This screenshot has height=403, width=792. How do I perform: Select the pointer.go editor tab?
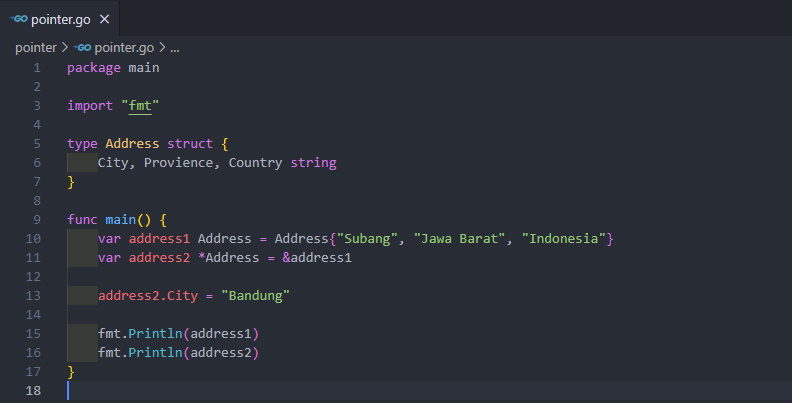coord(60,19)
